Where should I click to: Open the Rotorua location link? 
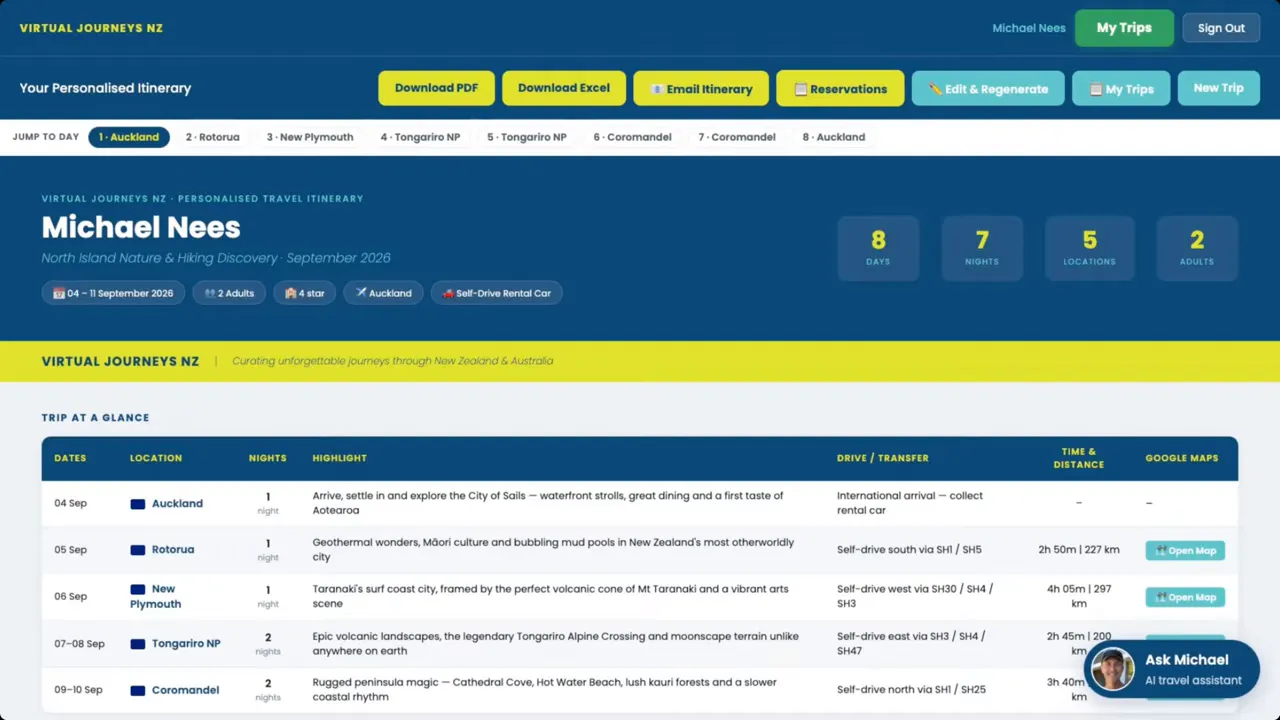coord(173,550)
